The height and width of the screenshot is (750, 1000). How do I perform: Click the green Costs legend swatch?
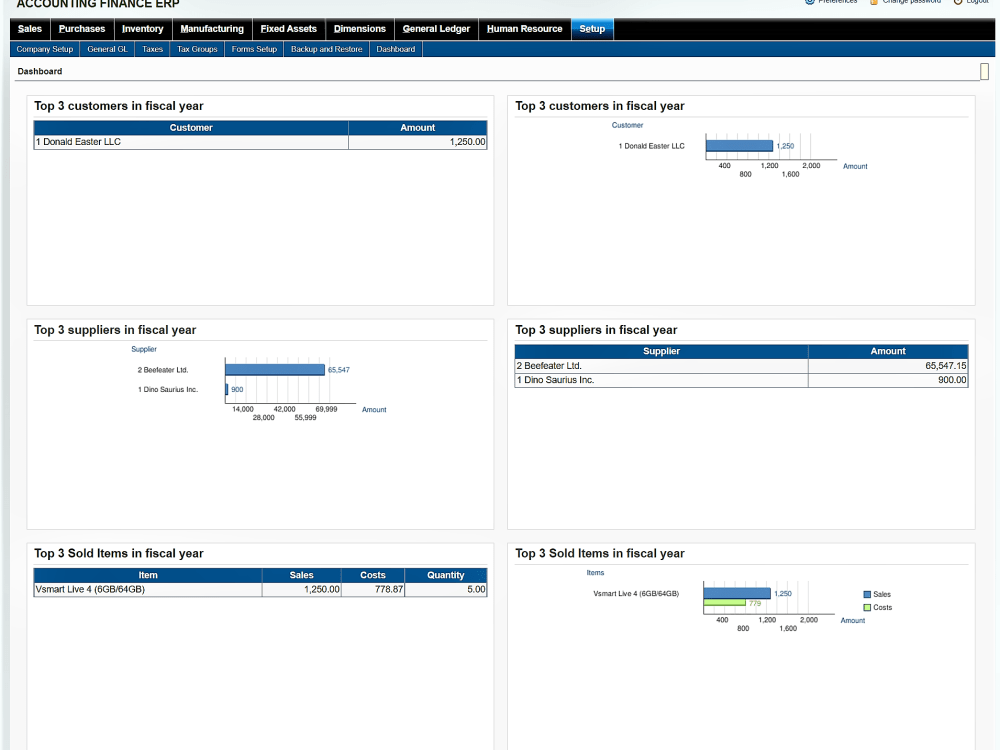click(867, 608)
